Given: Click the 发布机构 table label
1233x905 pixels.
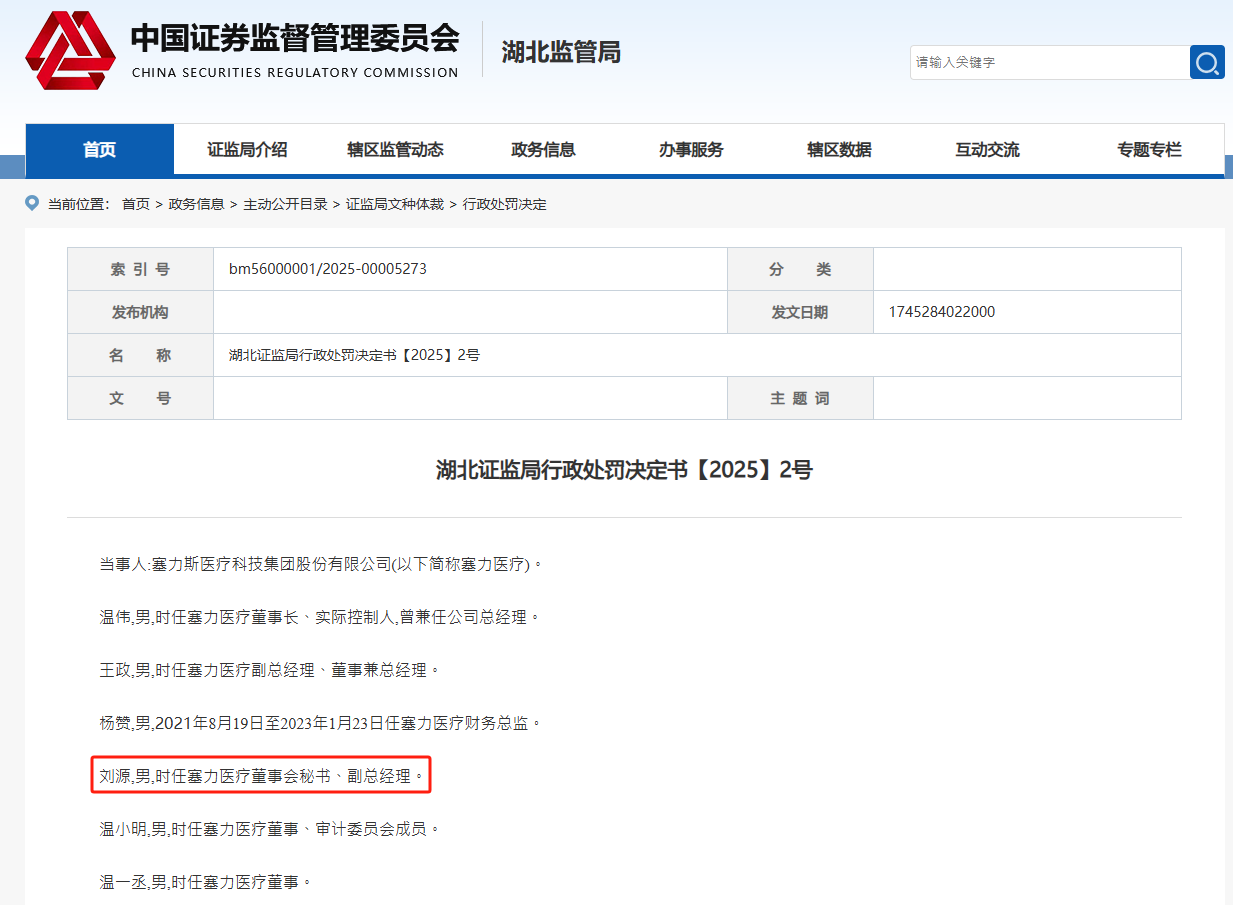Looking at the screenshot, I should coord(140,312).
